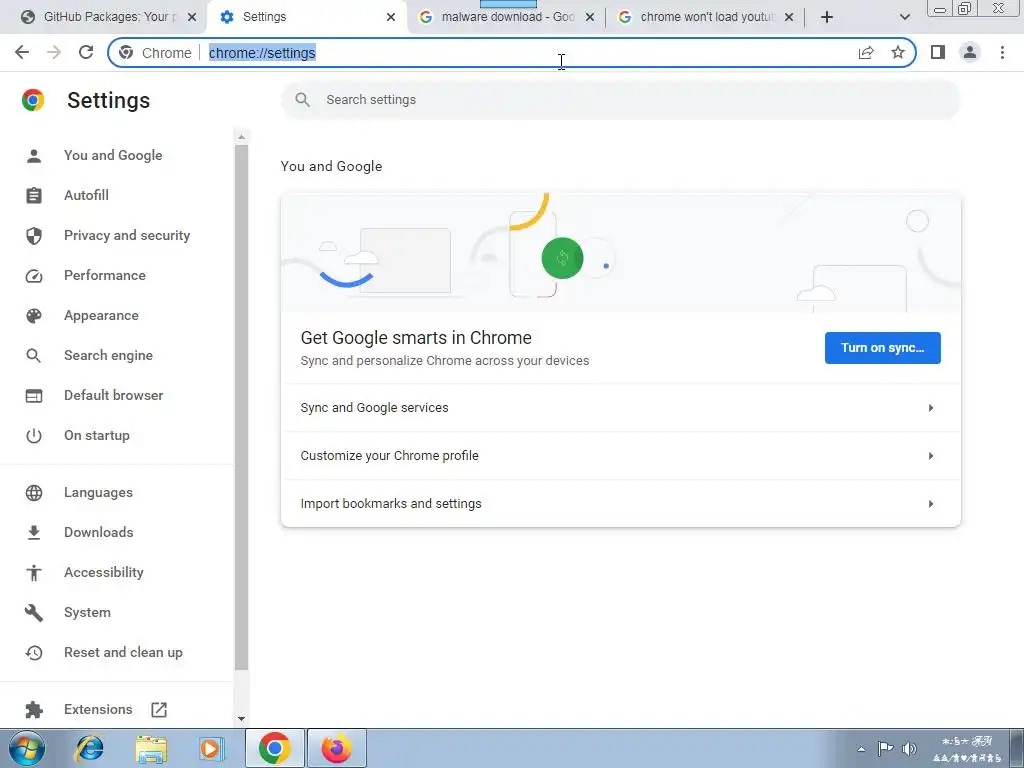This screenshot has height=768, width=1024.
Task: Close the malware download tab
Action: [590, 17]
